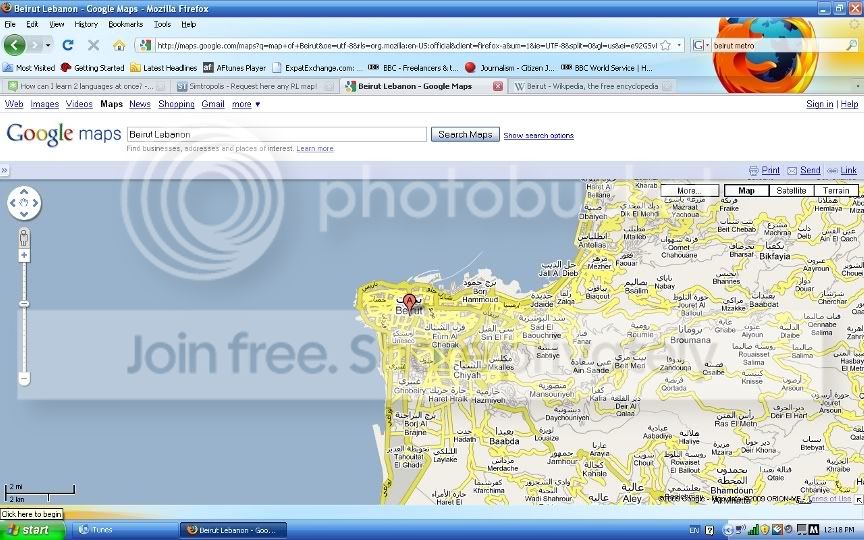Viewport: 864px width, 540px height.
Task: Close the Beirut Lebanon Google Maps tab
Action: (497, 86)
